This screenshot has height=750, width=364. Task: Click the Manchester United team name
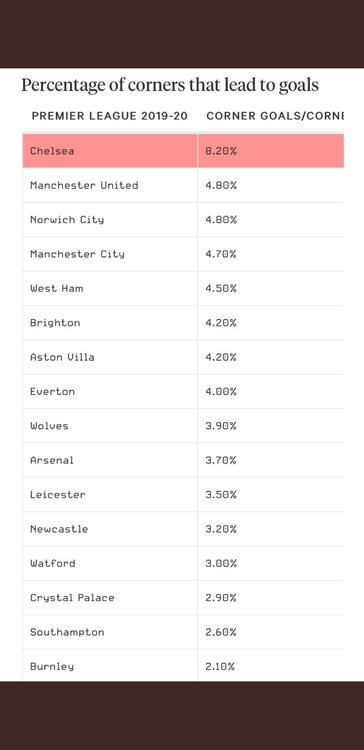(84, 185)
